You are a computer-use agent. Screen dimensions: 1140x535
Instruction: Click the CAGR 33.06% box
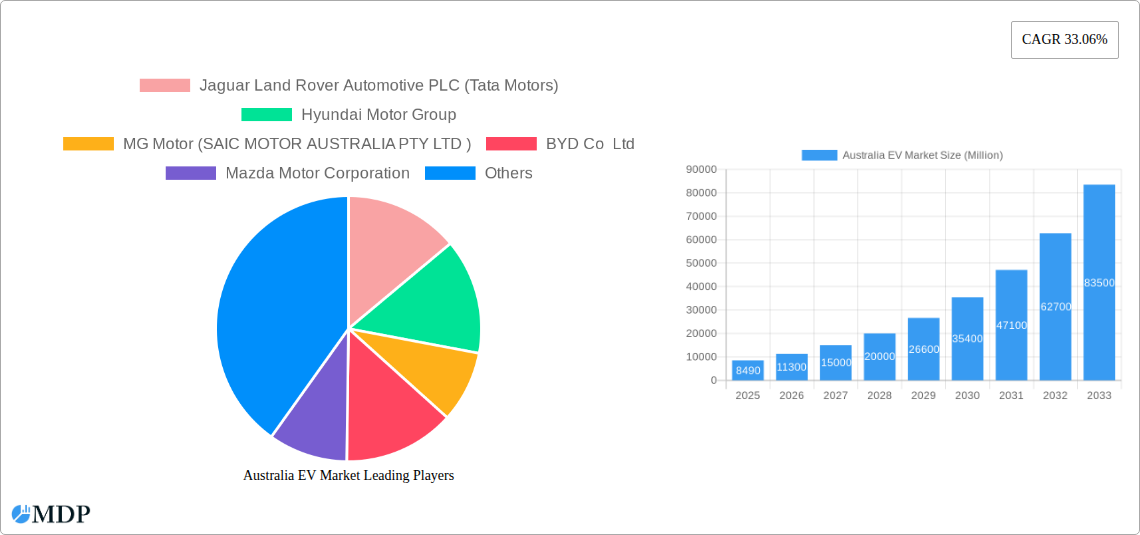[x=1064, y=40]
